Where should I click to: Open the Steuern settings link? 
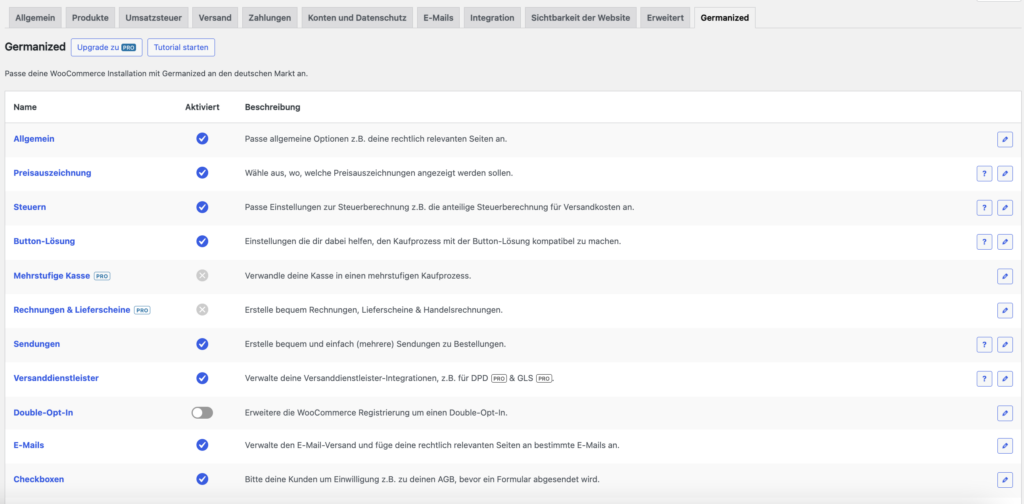(x=29, y=207)
